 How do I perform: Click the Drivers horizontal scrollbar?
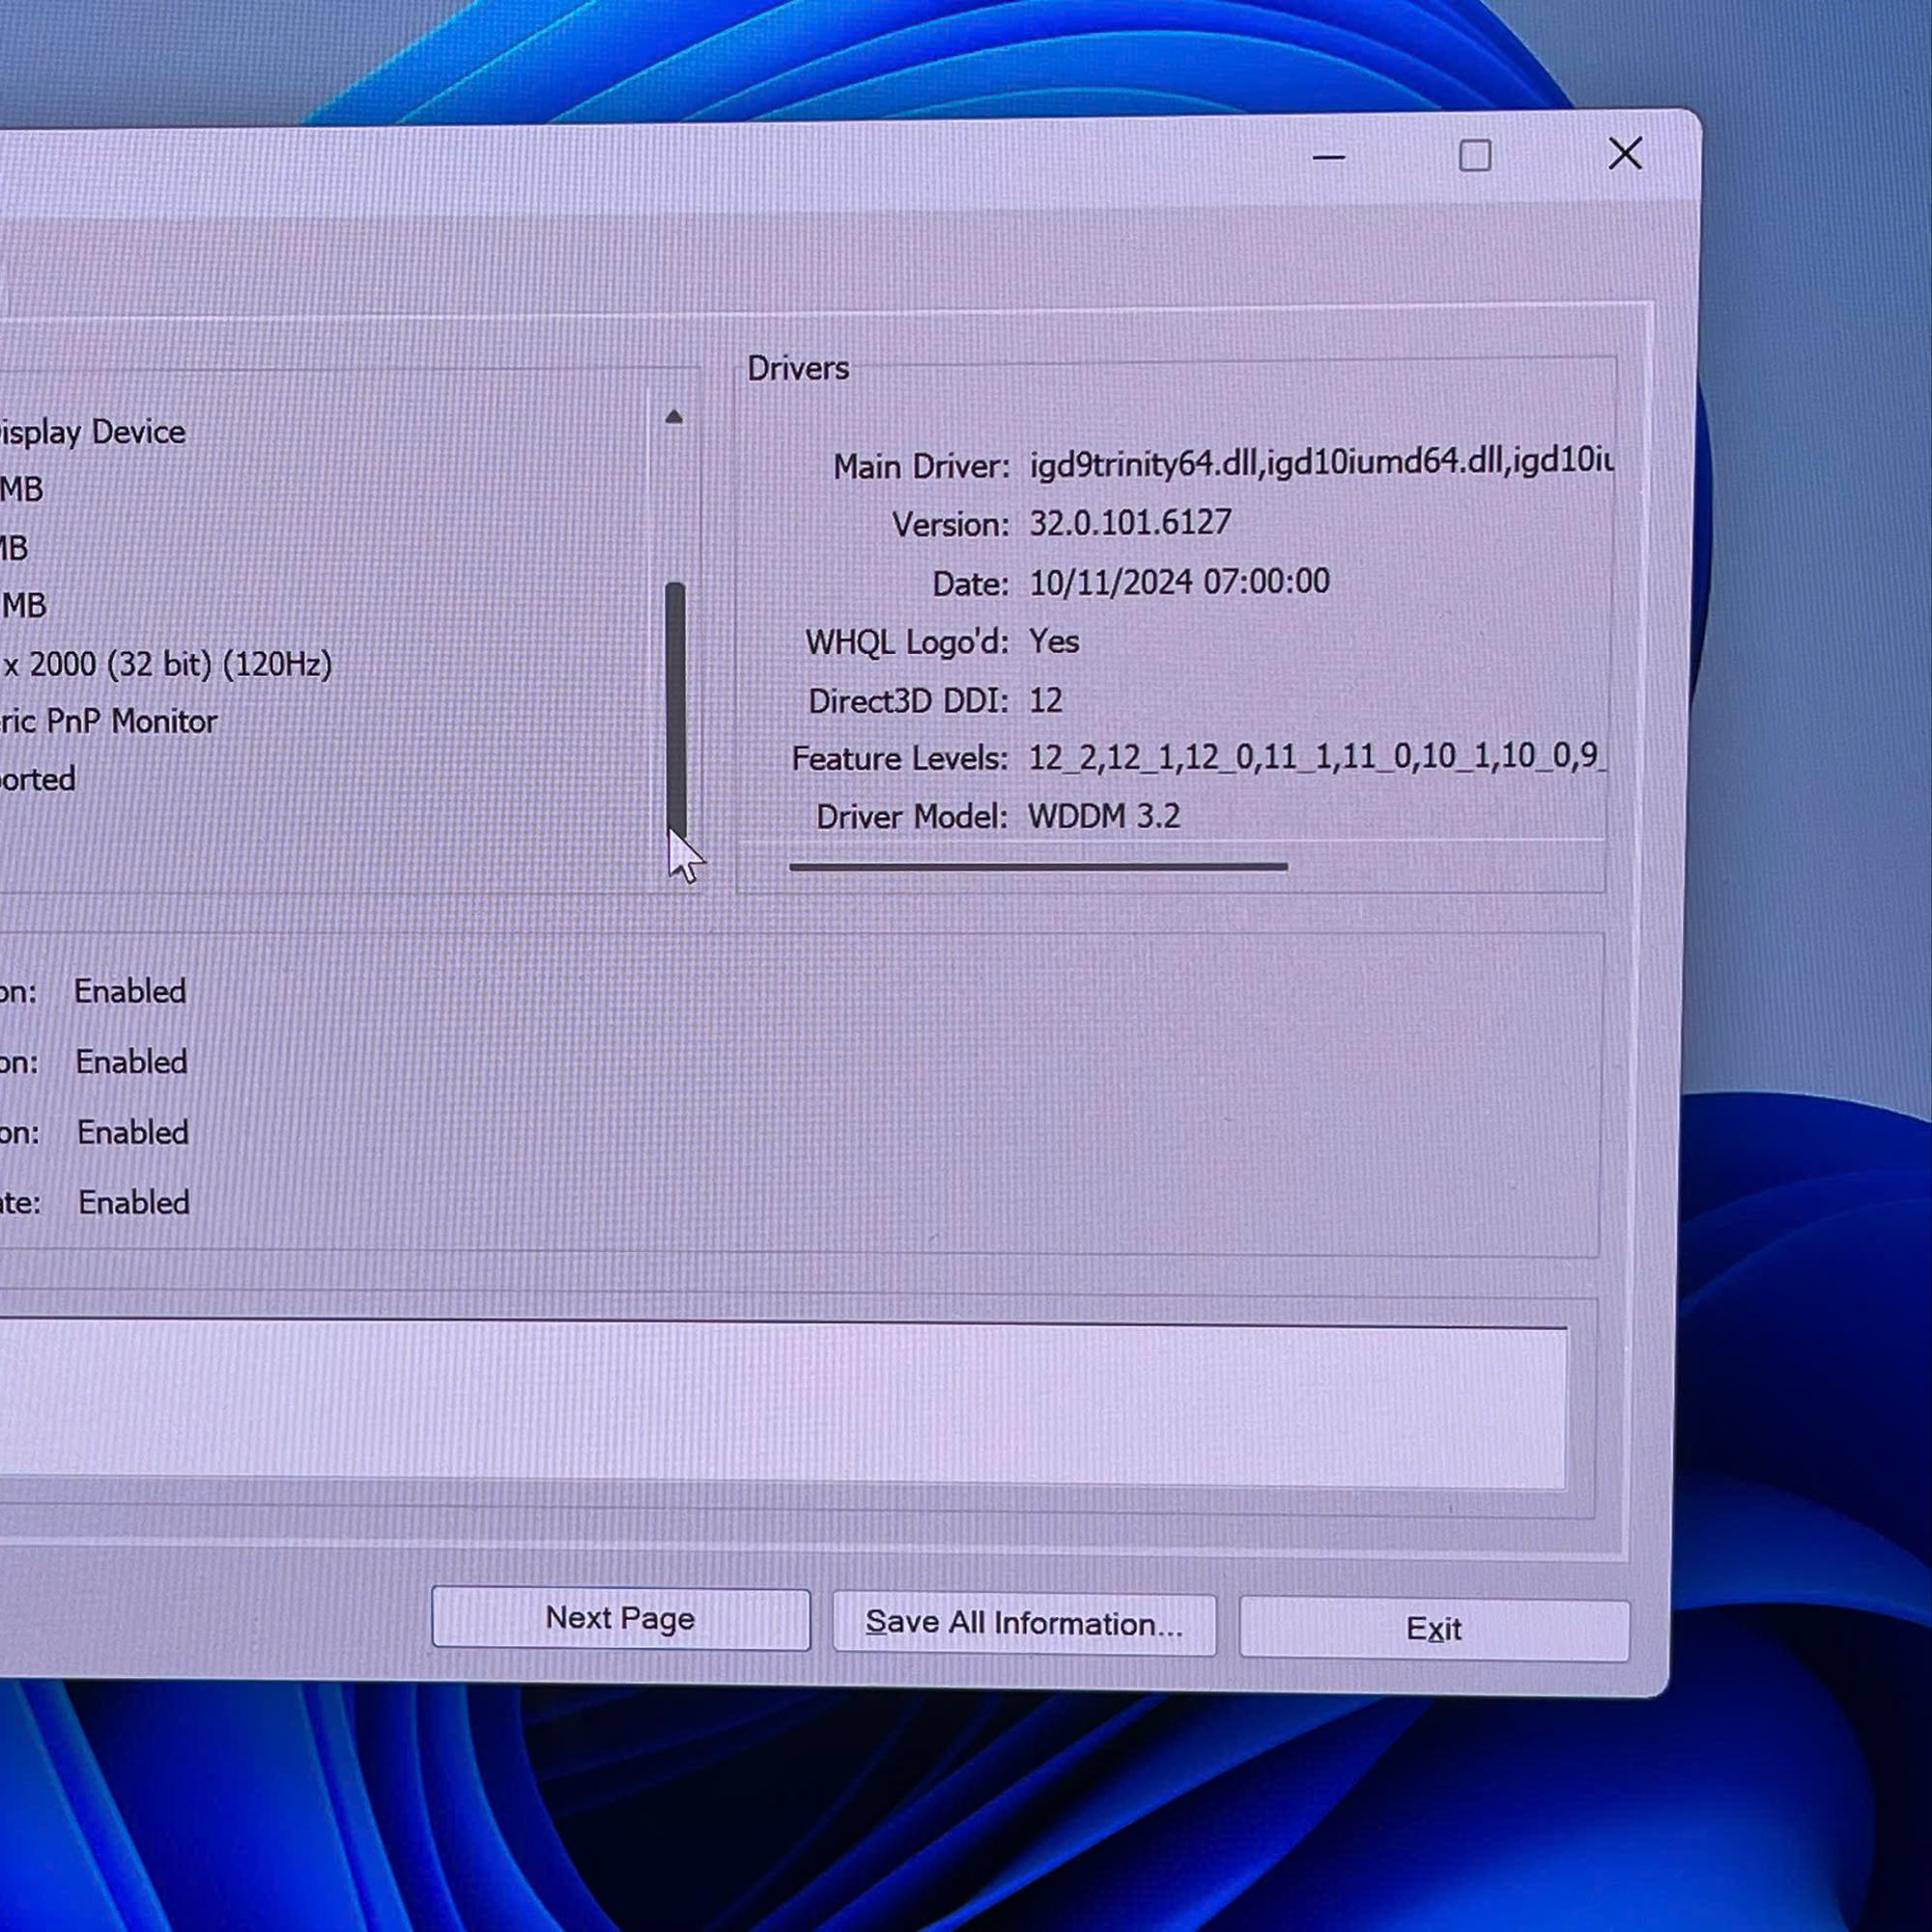click(1038, 867)
